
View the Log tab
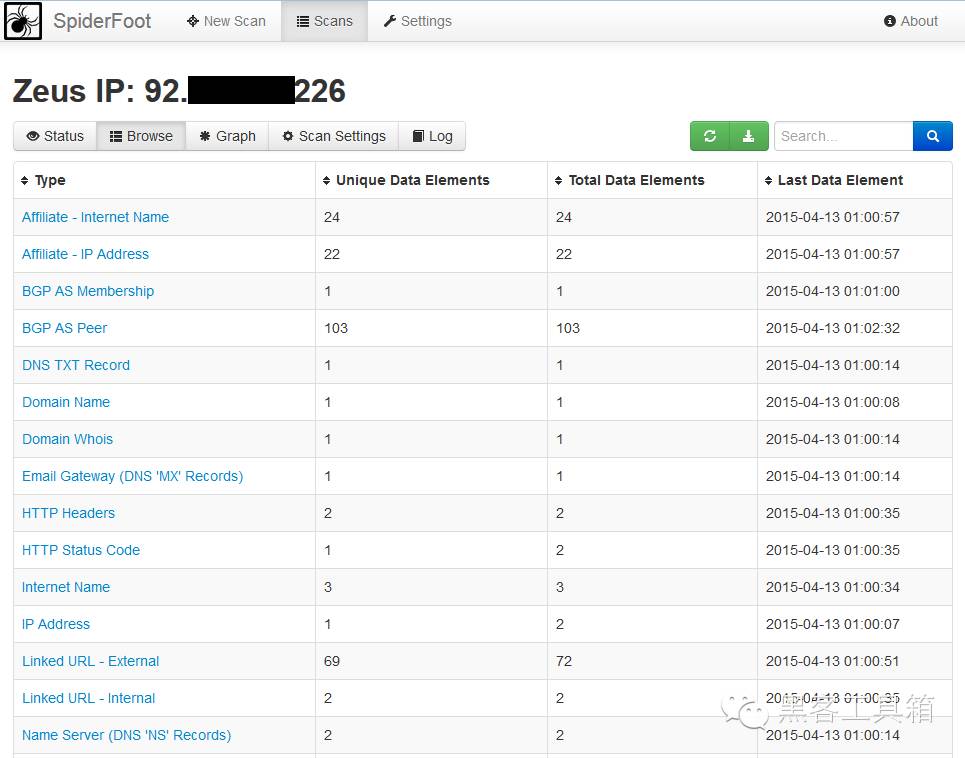pyautogui.click(x=432, y=136)
